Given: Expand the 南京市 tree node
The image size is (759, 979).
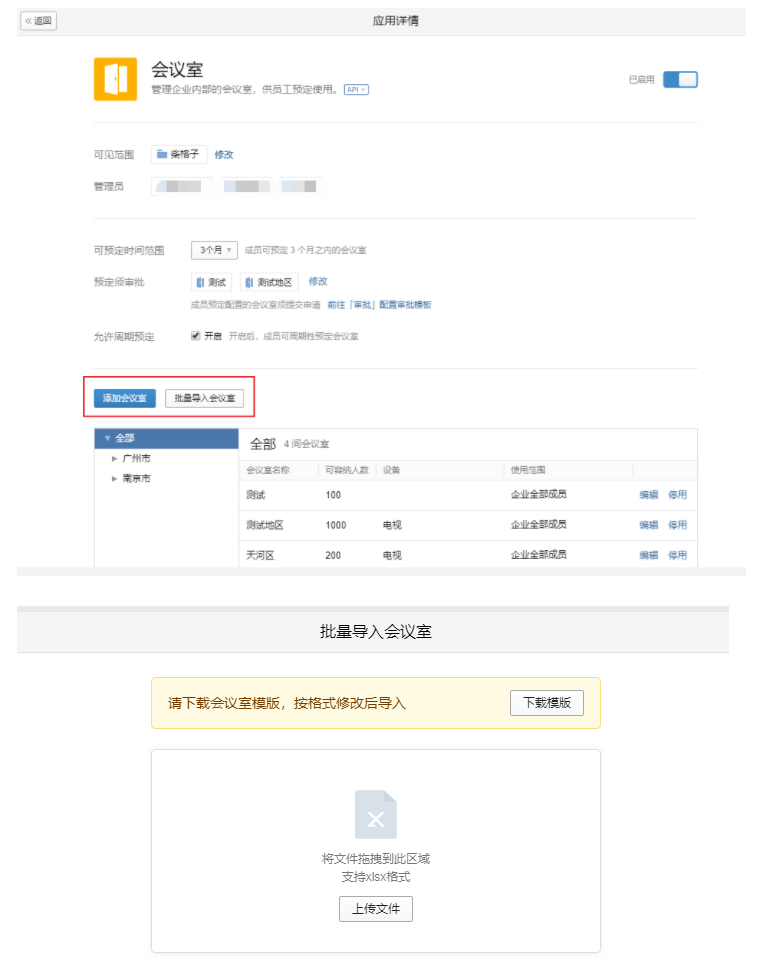Looking at the screenshot, I should click(114, 479).
